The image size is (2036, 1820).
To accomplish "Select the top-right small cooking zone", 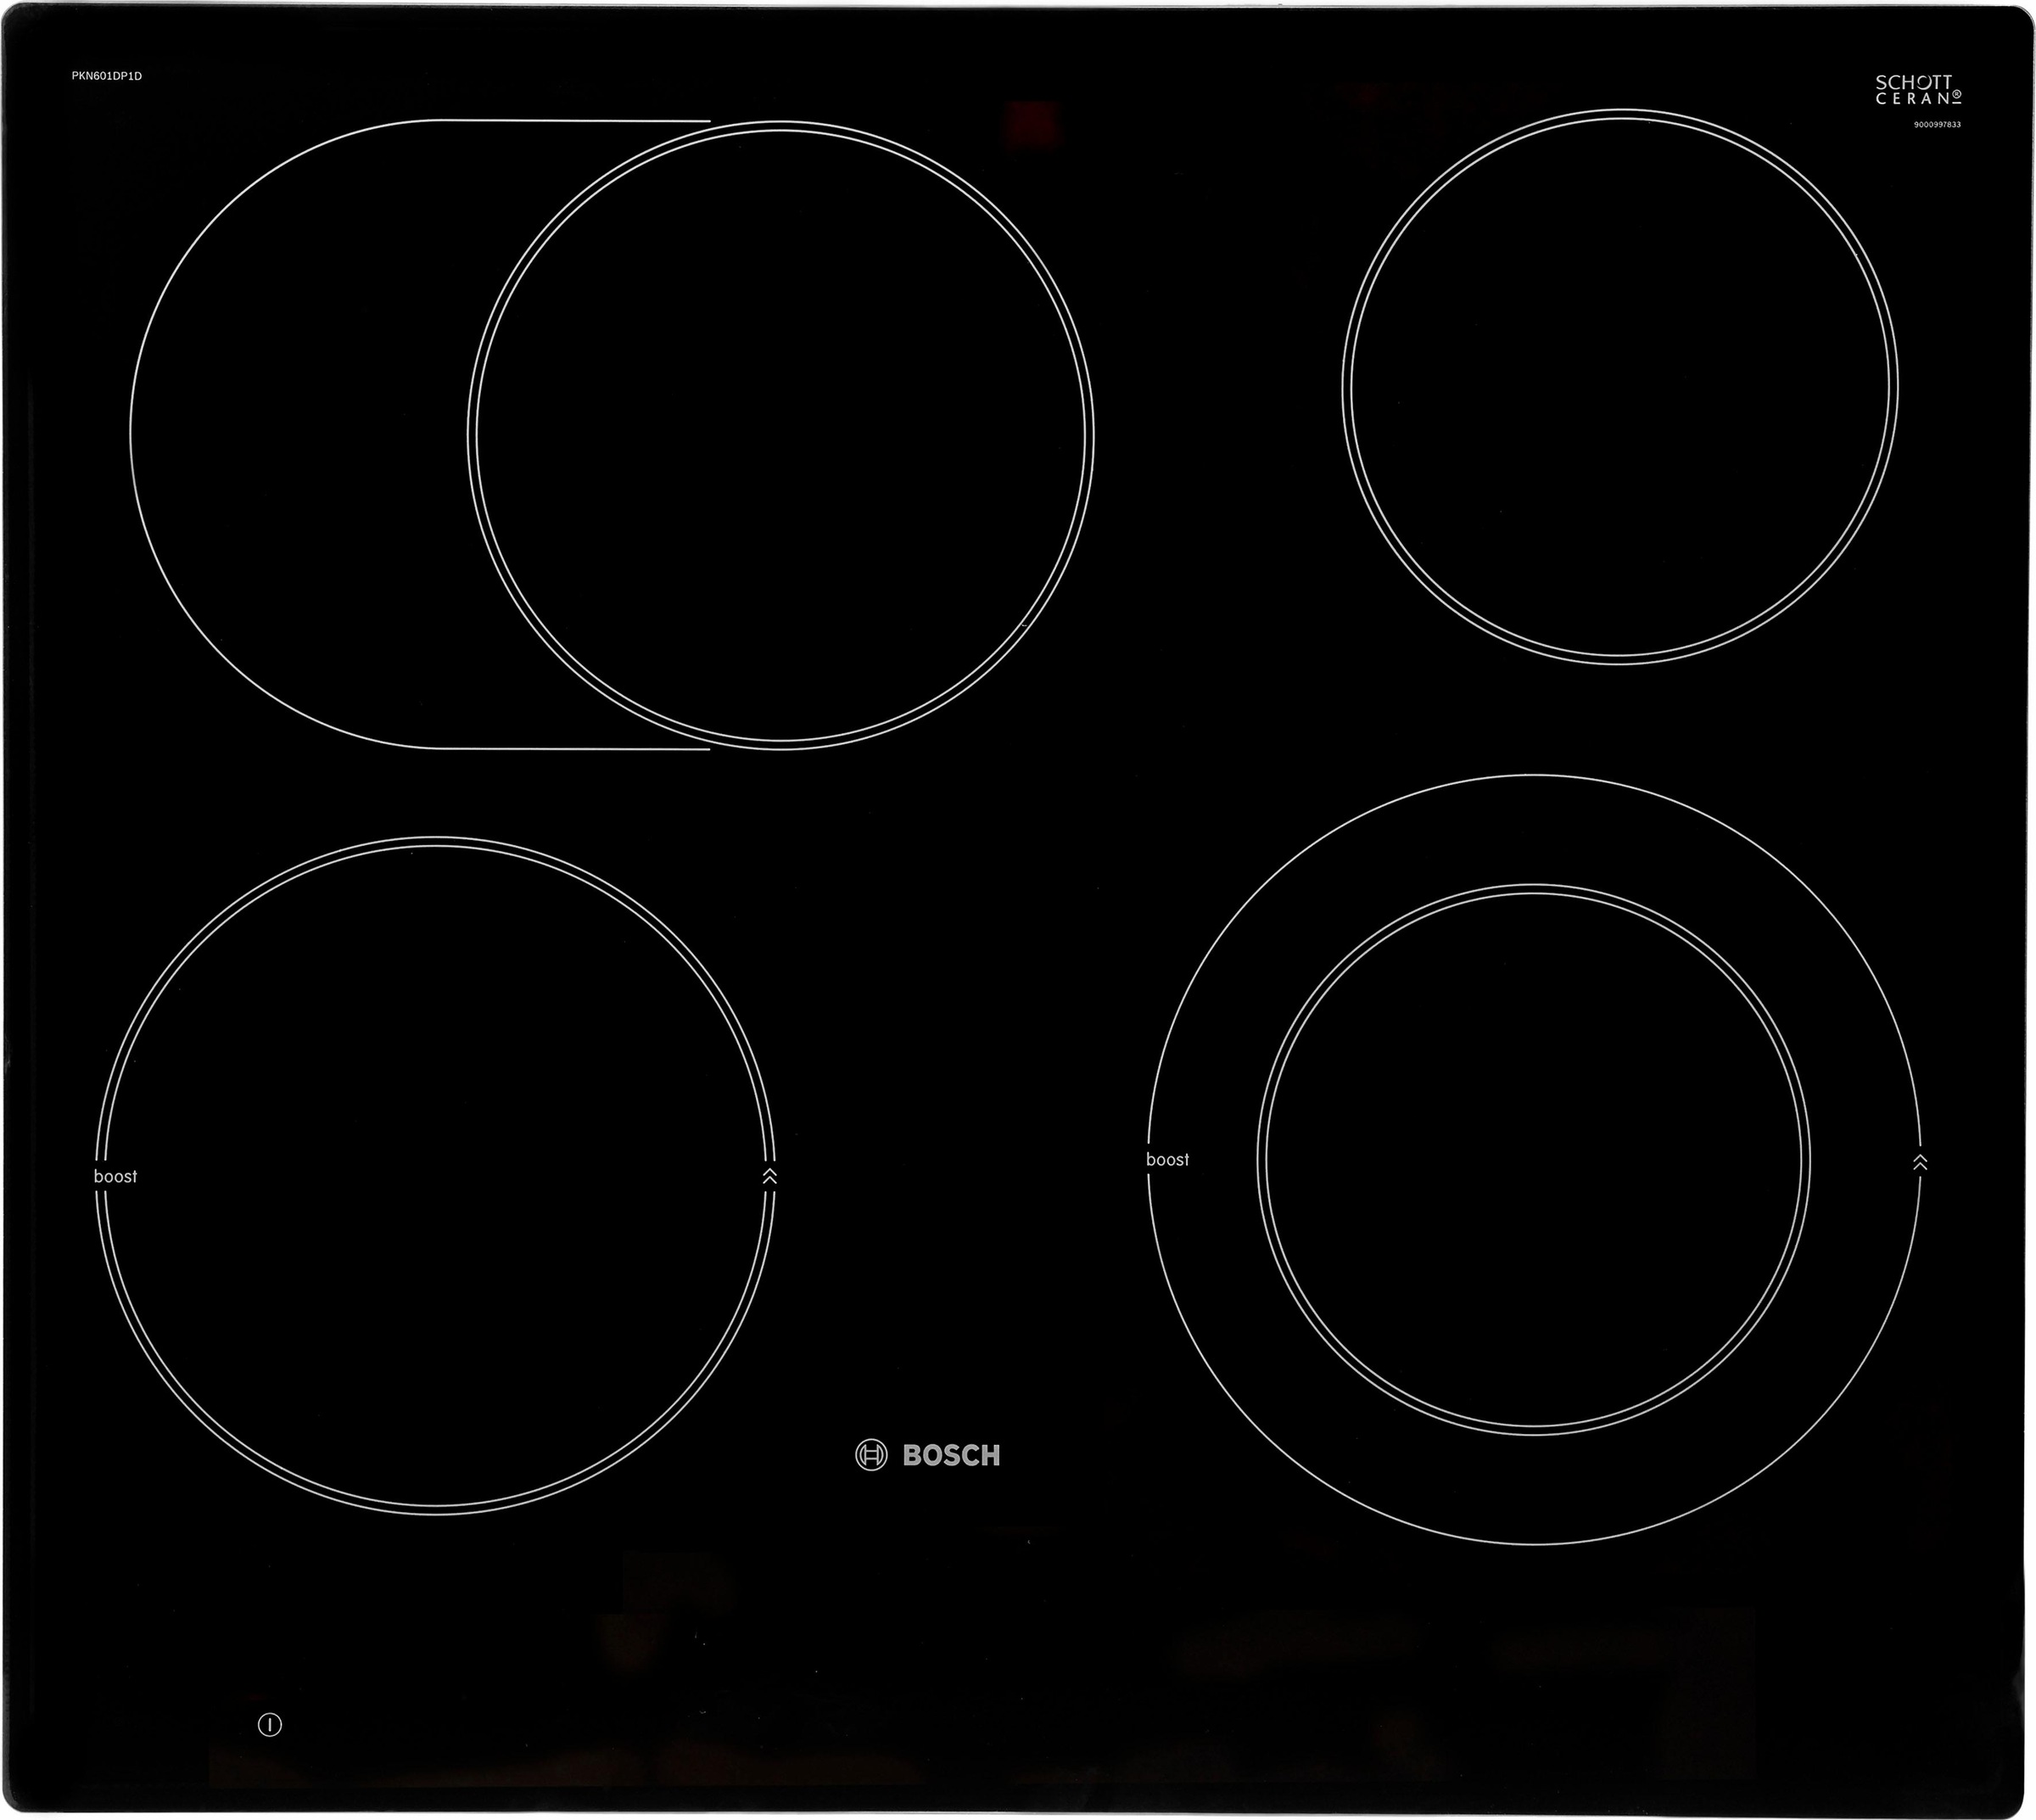I will (x=1619, y=387).
